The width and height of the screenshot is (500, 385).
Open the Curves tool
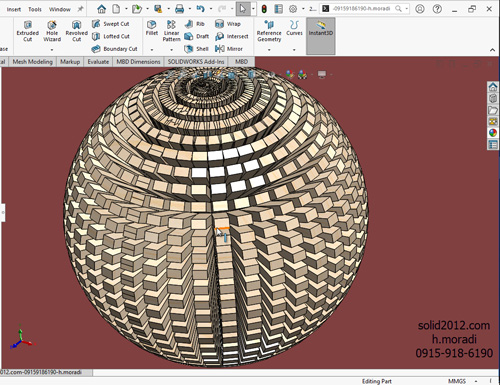[294, 28]
